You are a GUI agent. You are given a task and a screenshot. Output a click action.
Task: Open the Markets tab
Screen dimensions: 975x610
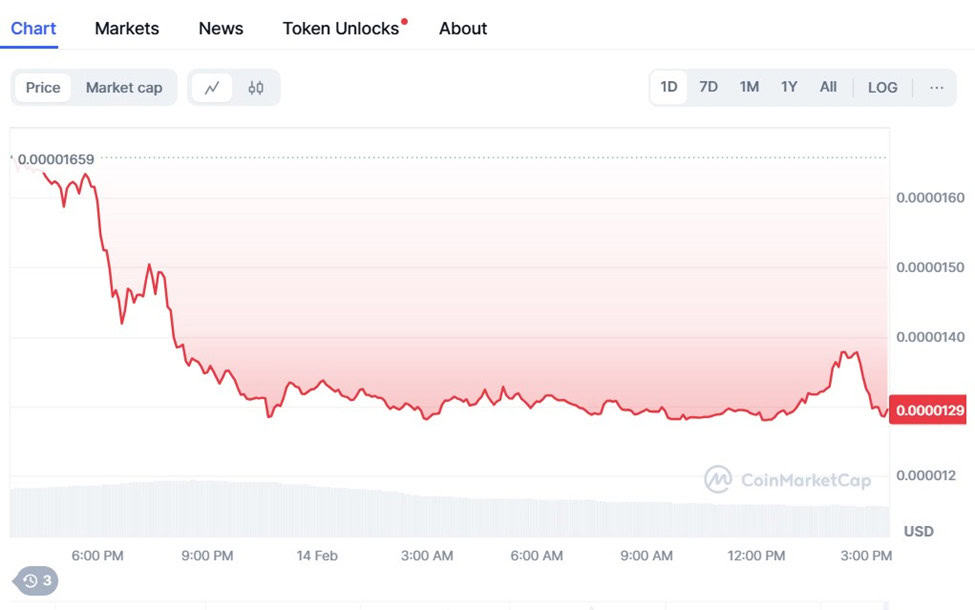(x=127, y=29)
